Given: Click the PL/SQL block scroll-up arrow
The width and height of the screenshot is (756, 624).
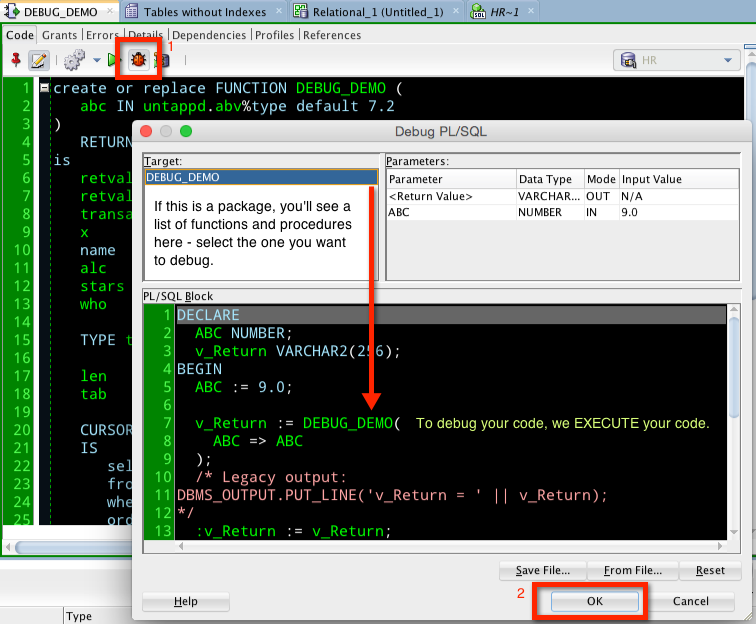Looking at the screenshot, I should 734,309.
